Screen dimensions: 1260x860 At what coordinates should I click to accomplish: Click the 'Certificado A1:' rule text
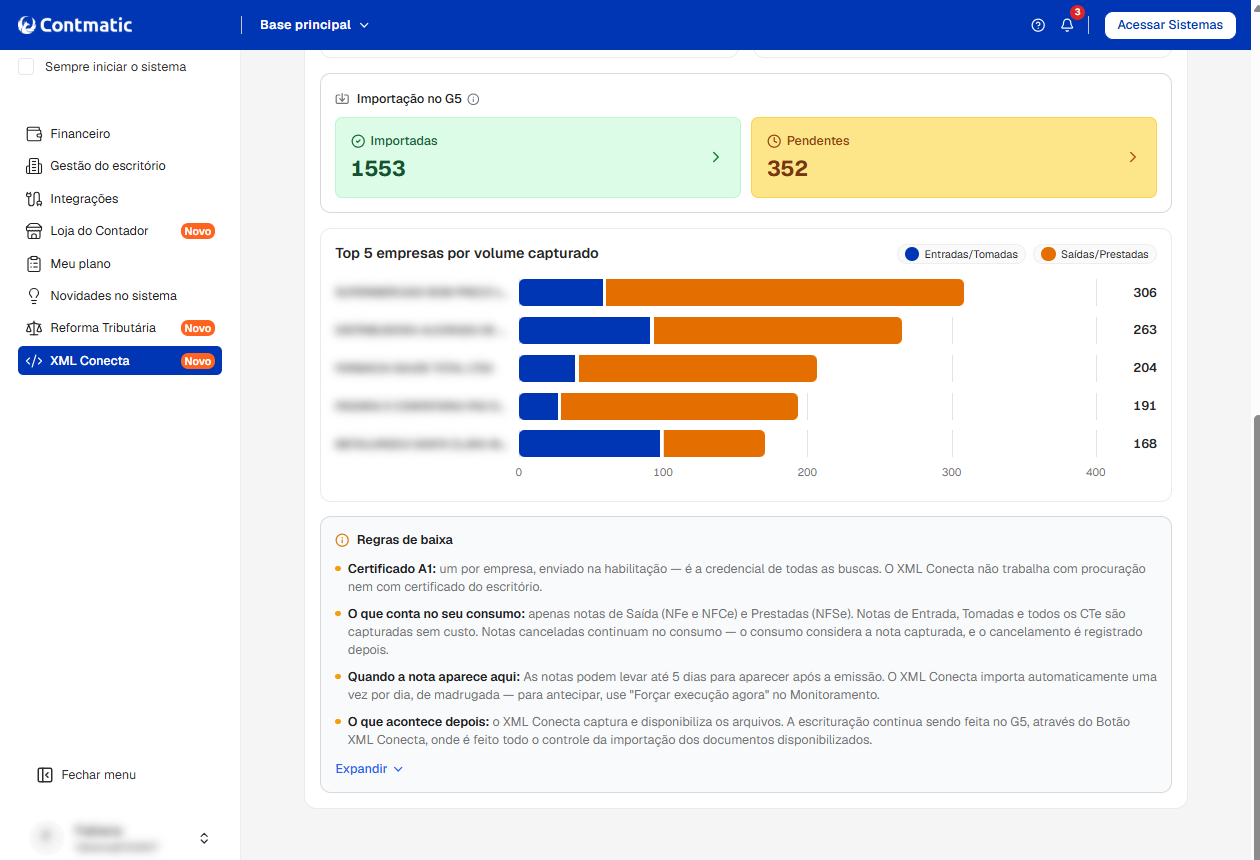coord(392,569)
